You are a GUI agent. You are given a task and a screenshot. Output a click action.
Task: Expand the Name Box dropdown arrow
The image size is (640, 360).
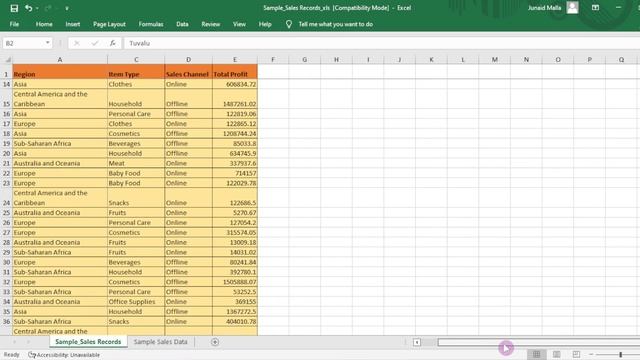[48, 43]
